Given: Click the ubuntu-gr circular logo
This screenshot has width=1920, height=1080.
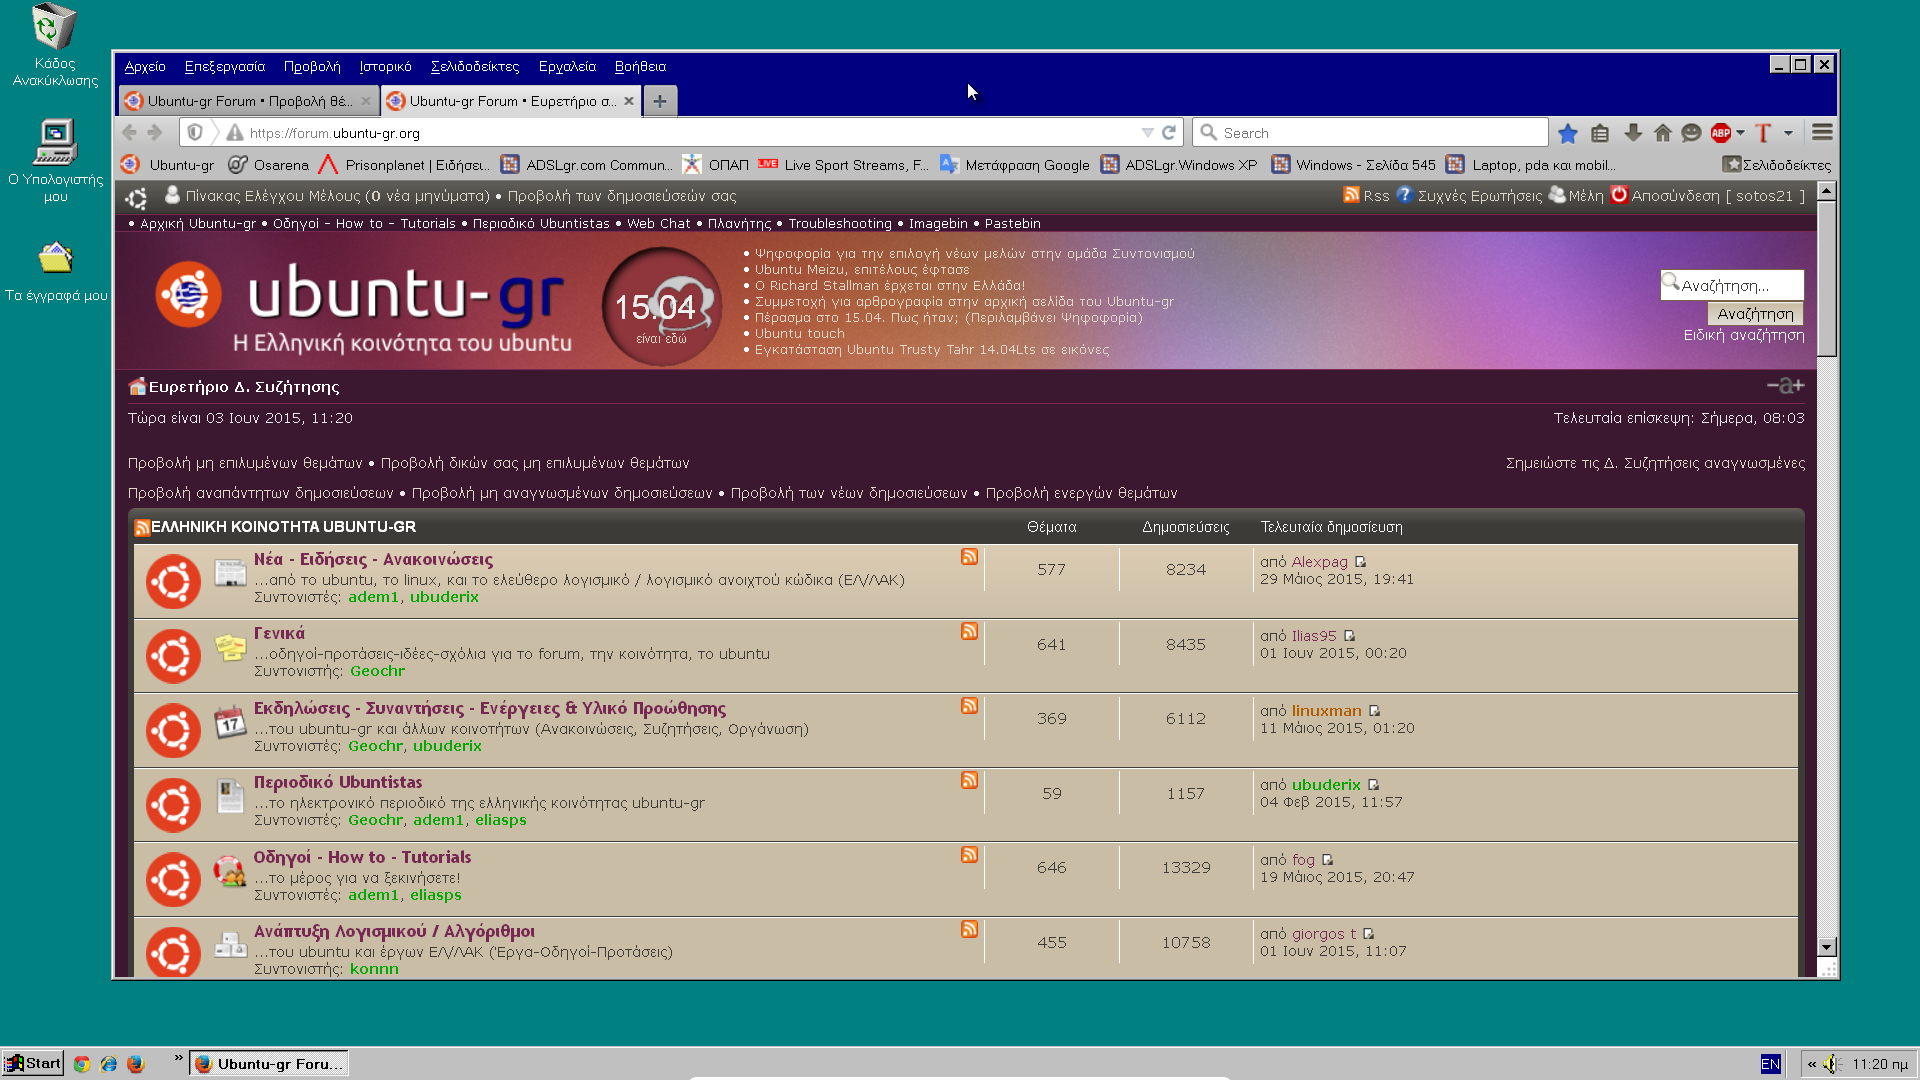Looking at the screenshot, I should pyautogui.click(x=188, y=295).
